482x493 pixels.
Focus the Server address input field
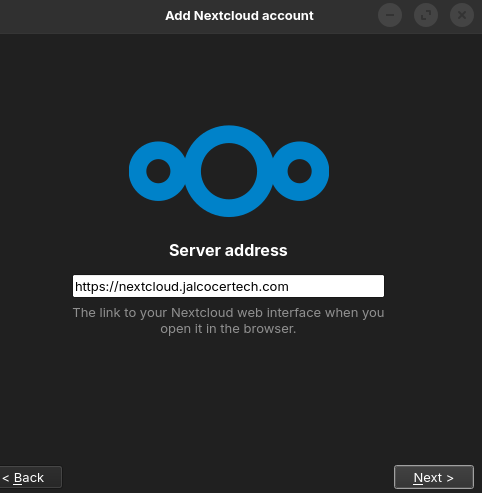[x=228, y=286]
